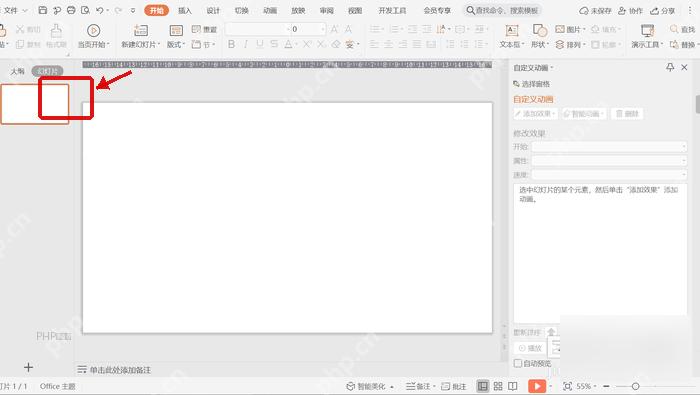
Task: Open the Section (节) dropdown
Action: 204,45
